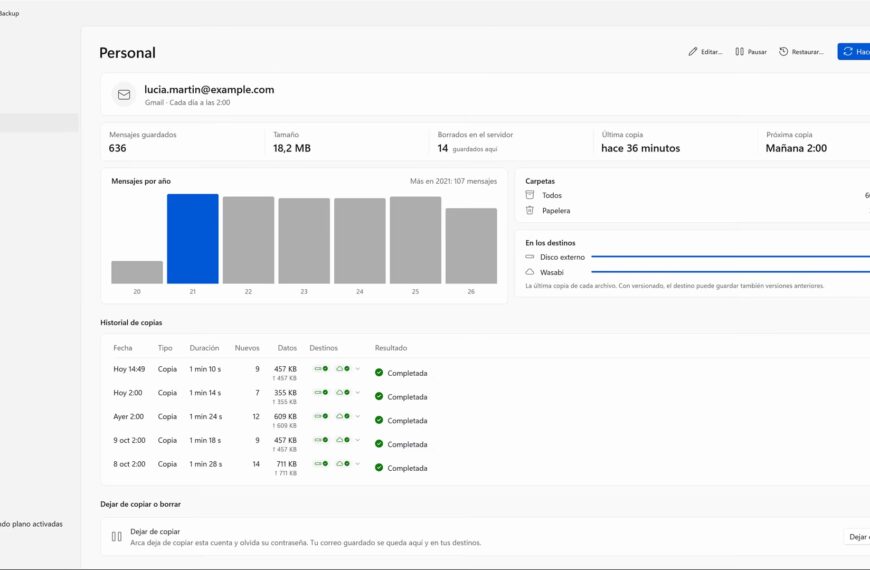
Task: Click the Mañana 2:00 next backup value
Action: tap(796, 148)
